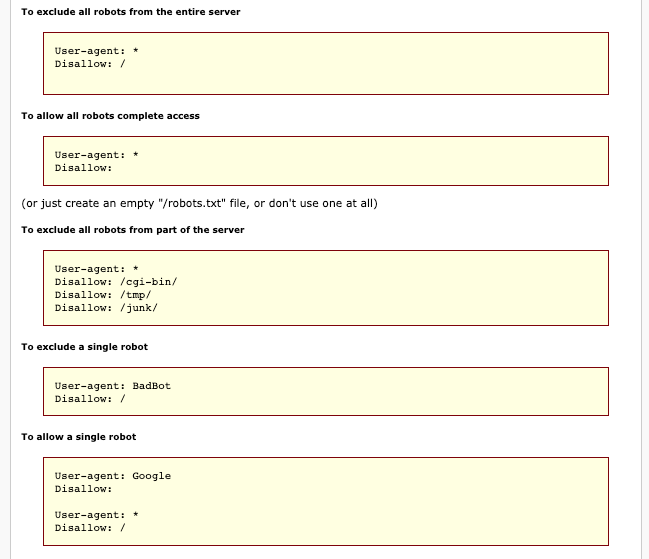Click 'User-agent: *' in the complete access code box
Screen dimensions: 649x559
click(96, 155)
